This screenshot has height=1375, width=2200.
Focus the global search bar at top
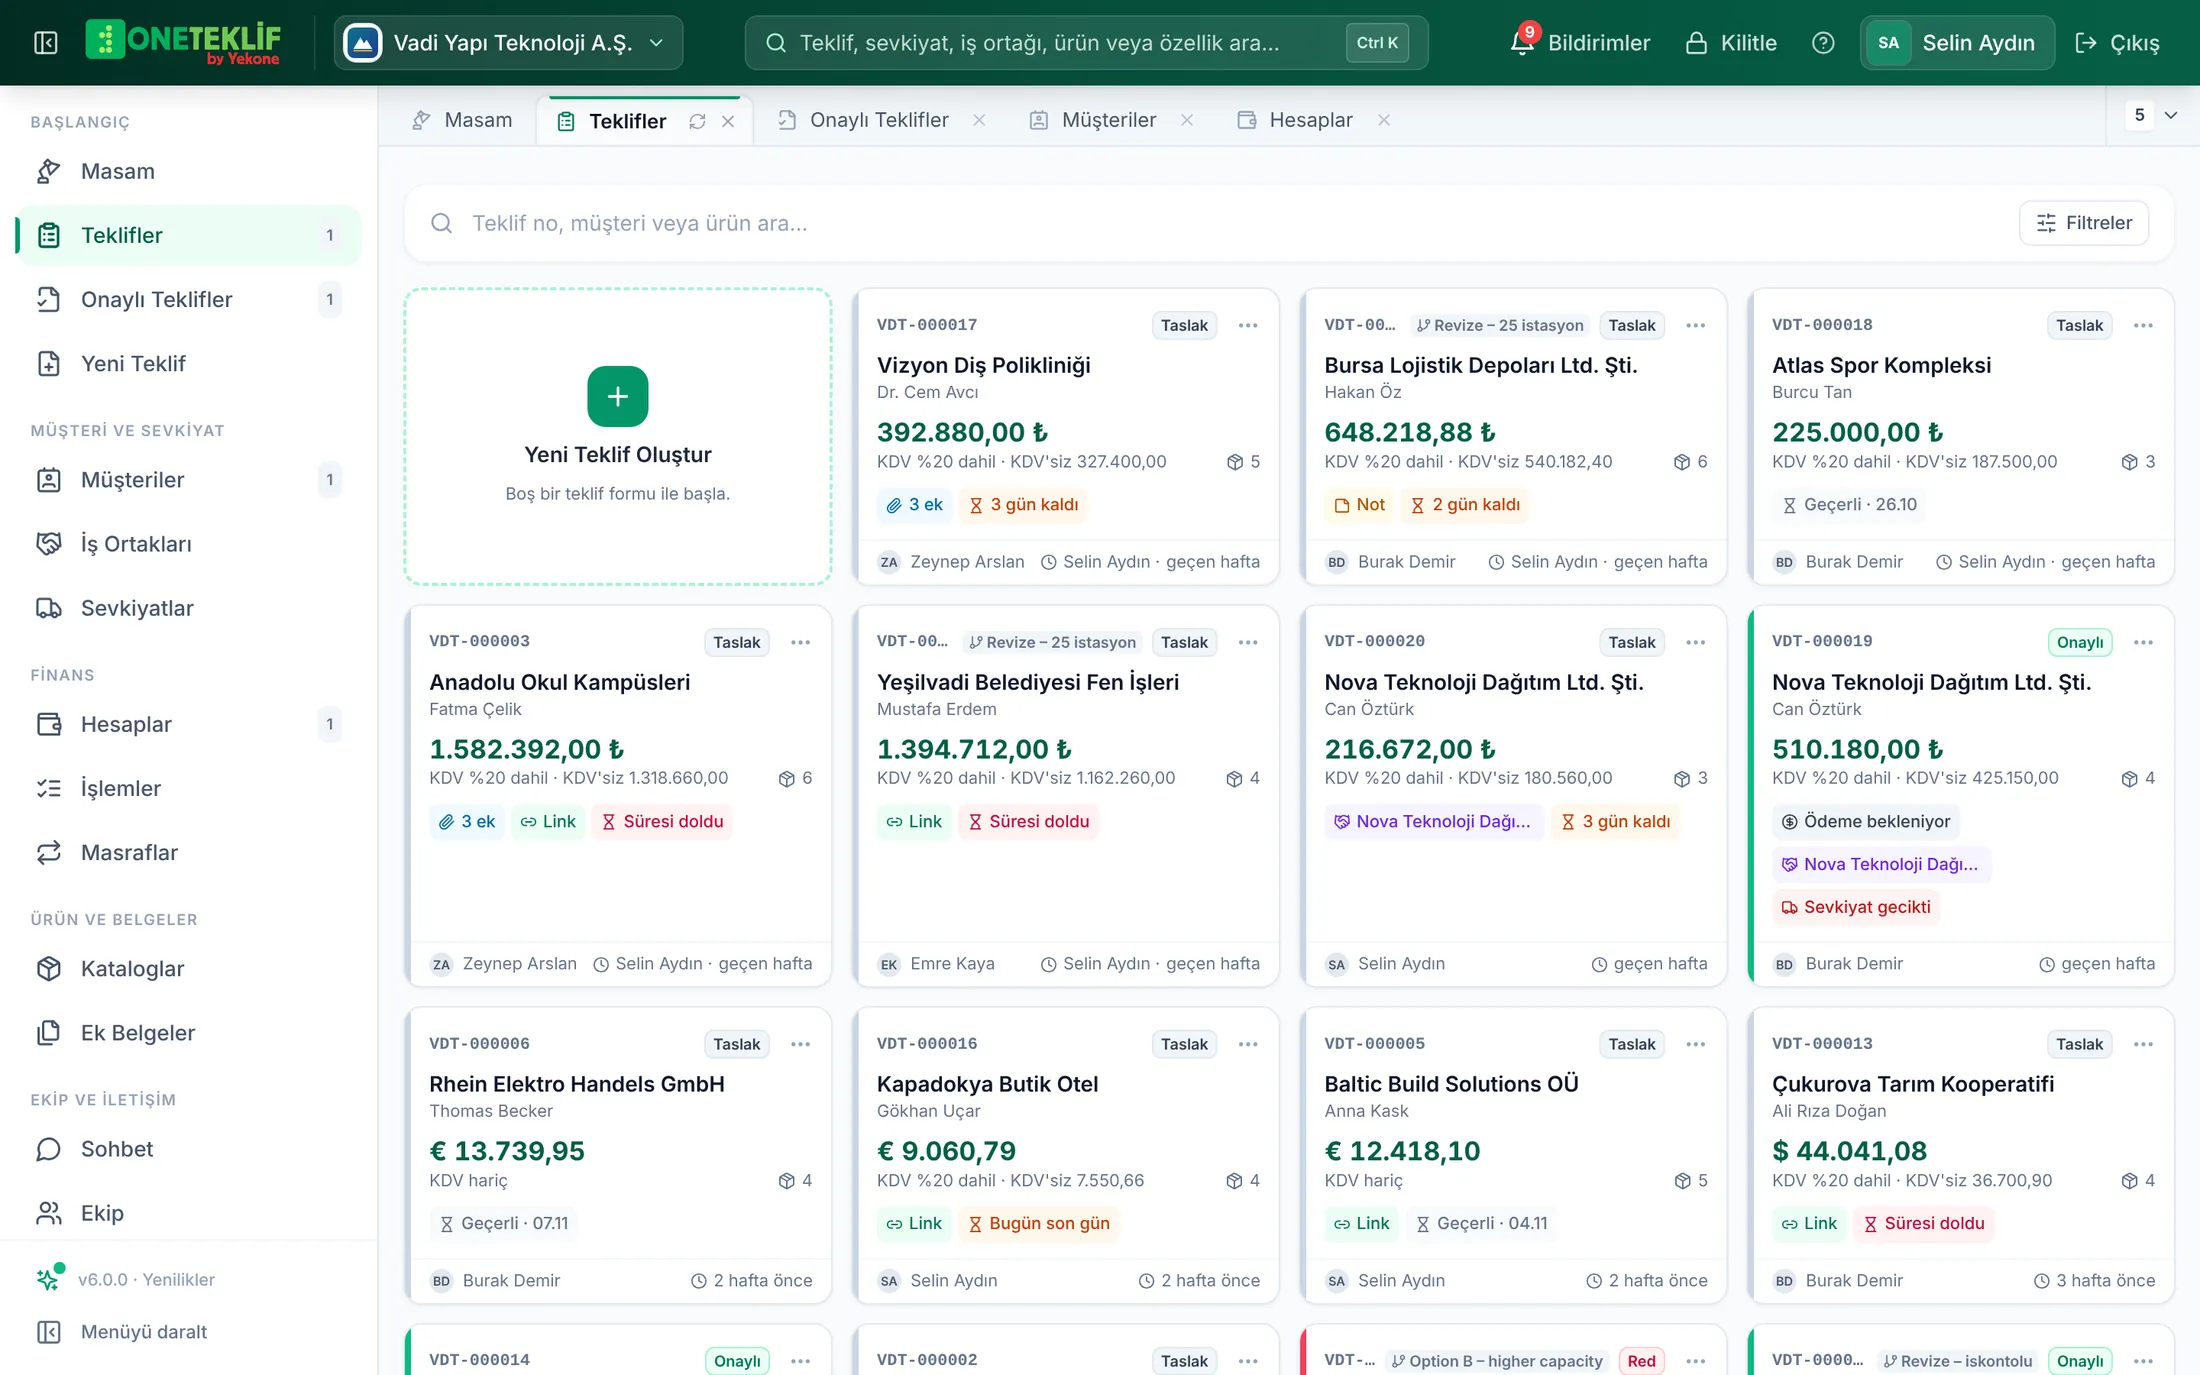point(1086,43)
